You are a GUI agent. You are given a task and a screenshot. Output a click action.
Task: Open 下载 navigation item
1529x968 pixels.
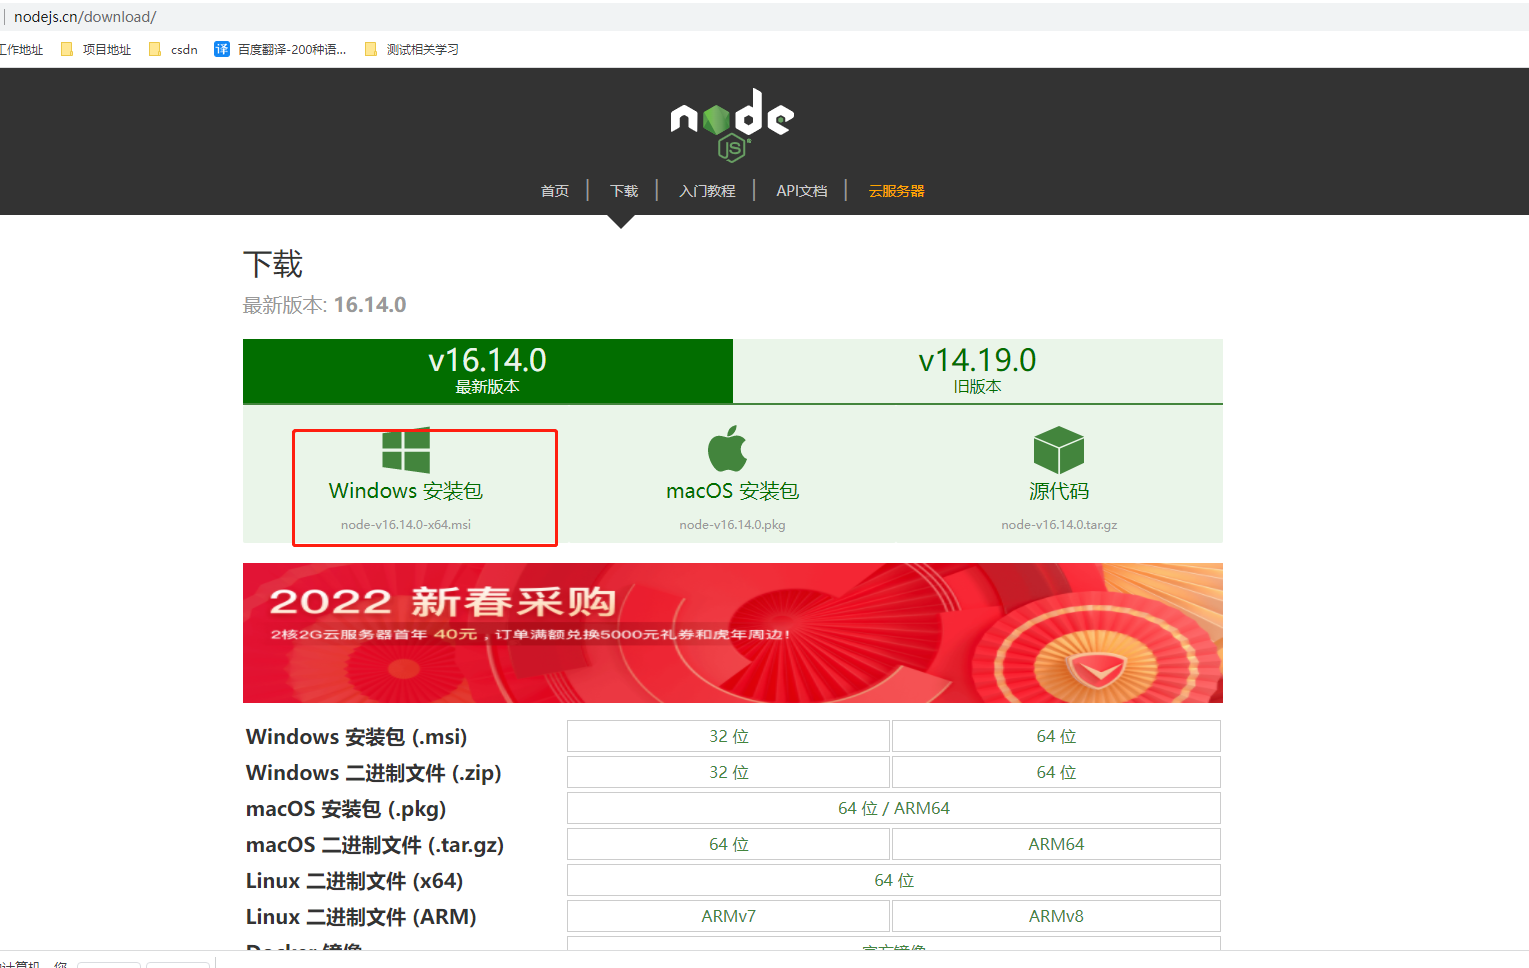624,191
